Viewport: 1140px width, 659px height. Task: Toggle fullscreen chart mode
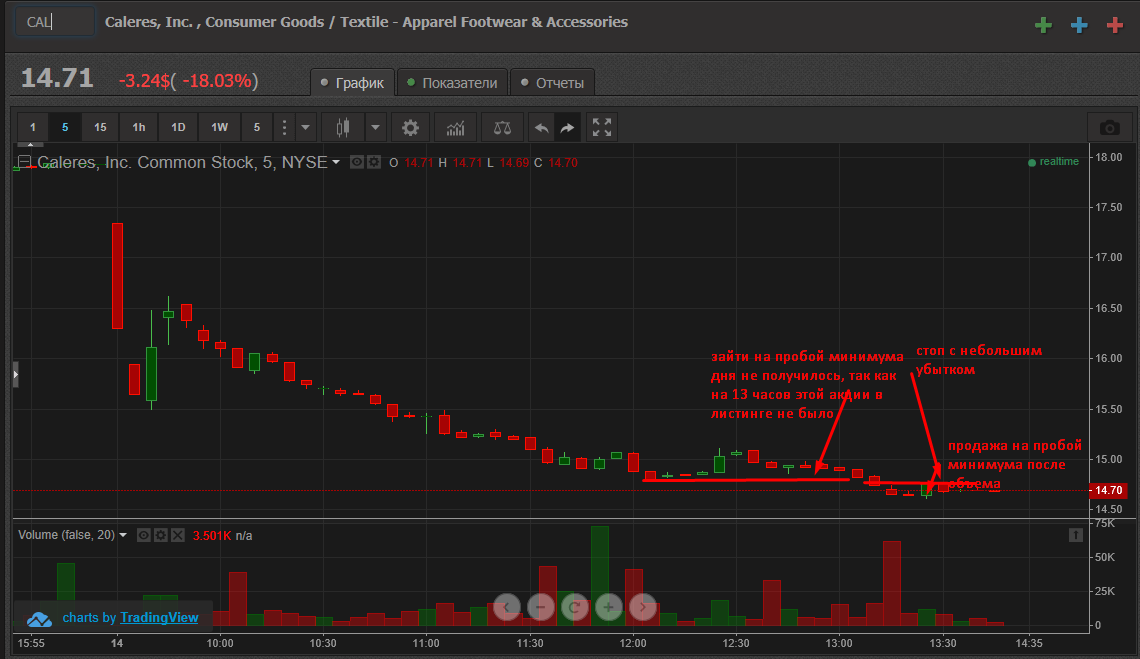pos(602,128)
